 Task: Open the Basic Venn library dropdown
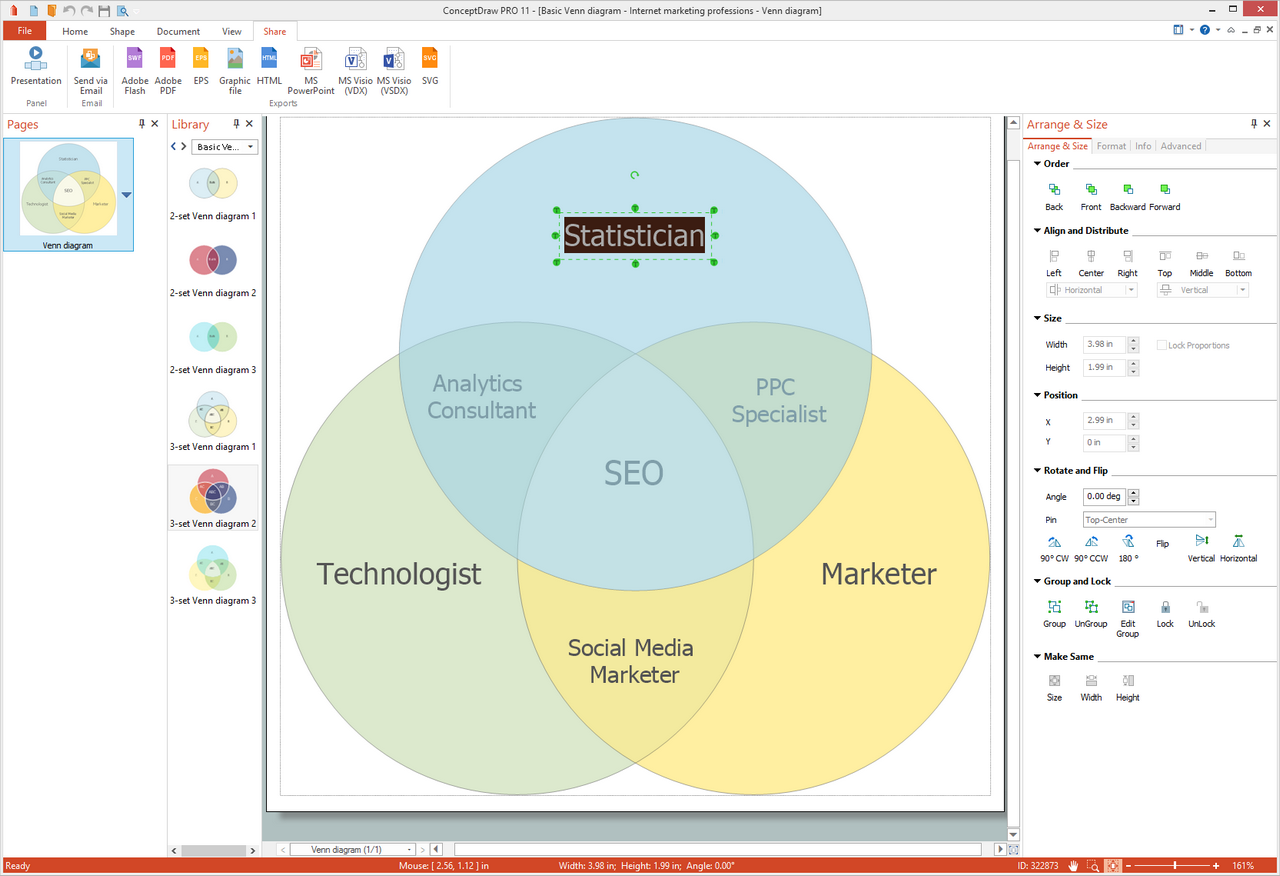point(224,147)
